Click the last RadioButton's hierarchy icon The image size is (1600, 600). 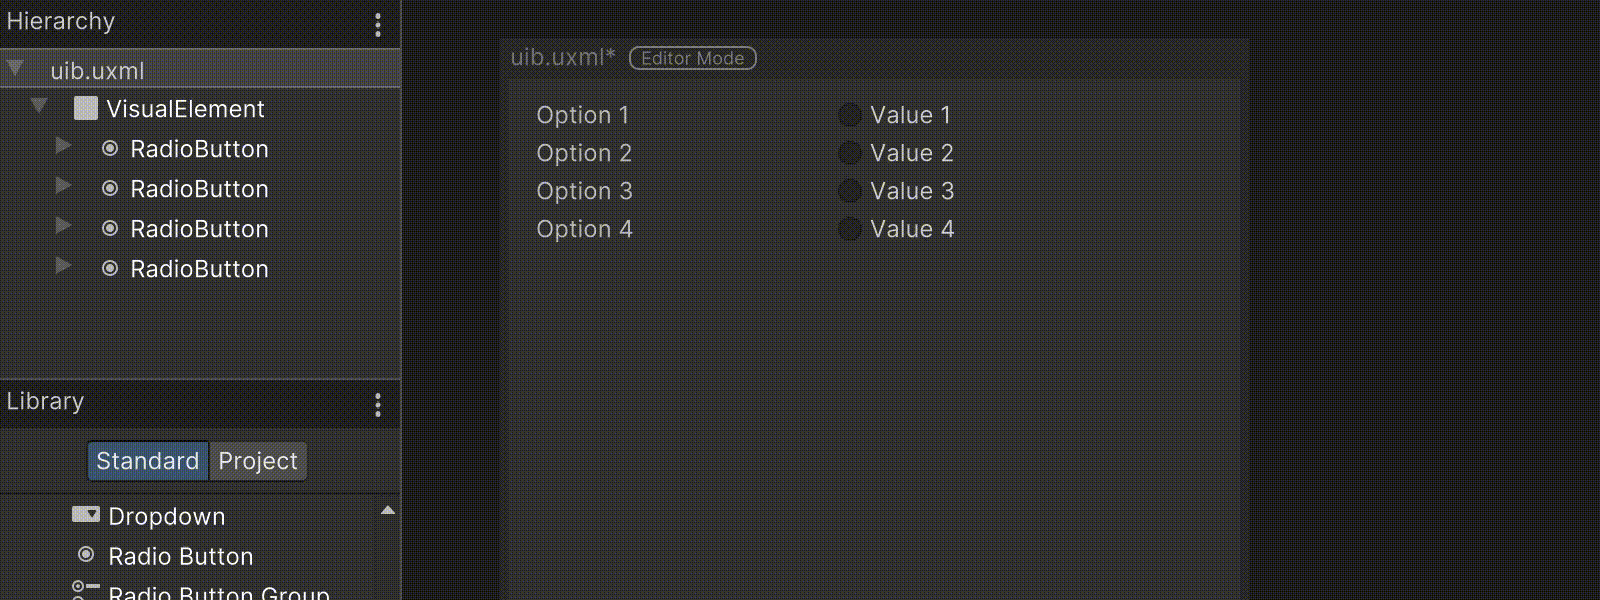(110, 269)
